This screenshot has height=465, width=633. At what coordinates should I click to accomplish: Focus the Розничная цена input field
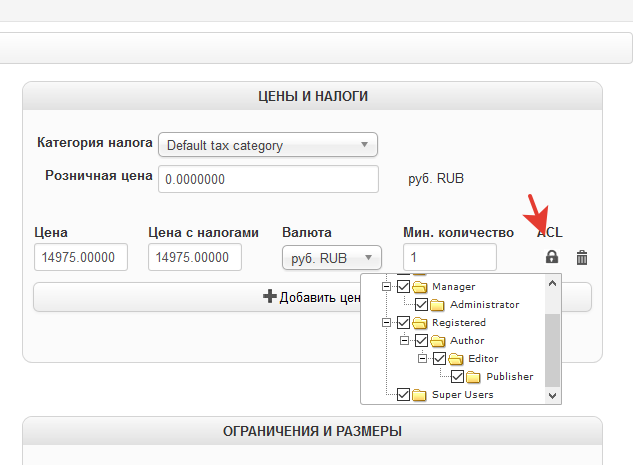point(268,179)
